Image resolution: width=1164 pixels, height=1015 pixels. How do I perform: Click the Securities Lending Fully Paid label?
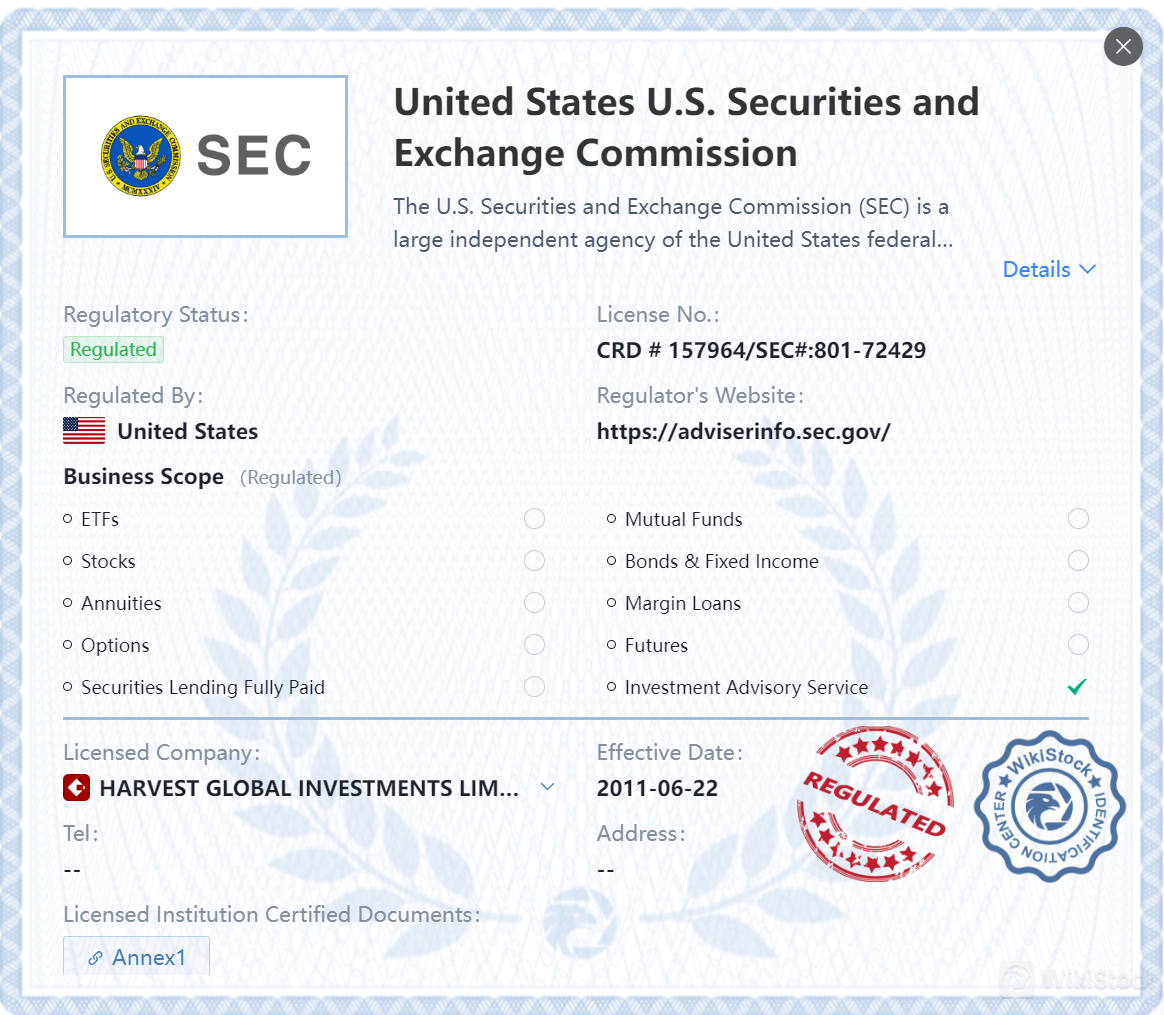point(203,688)
